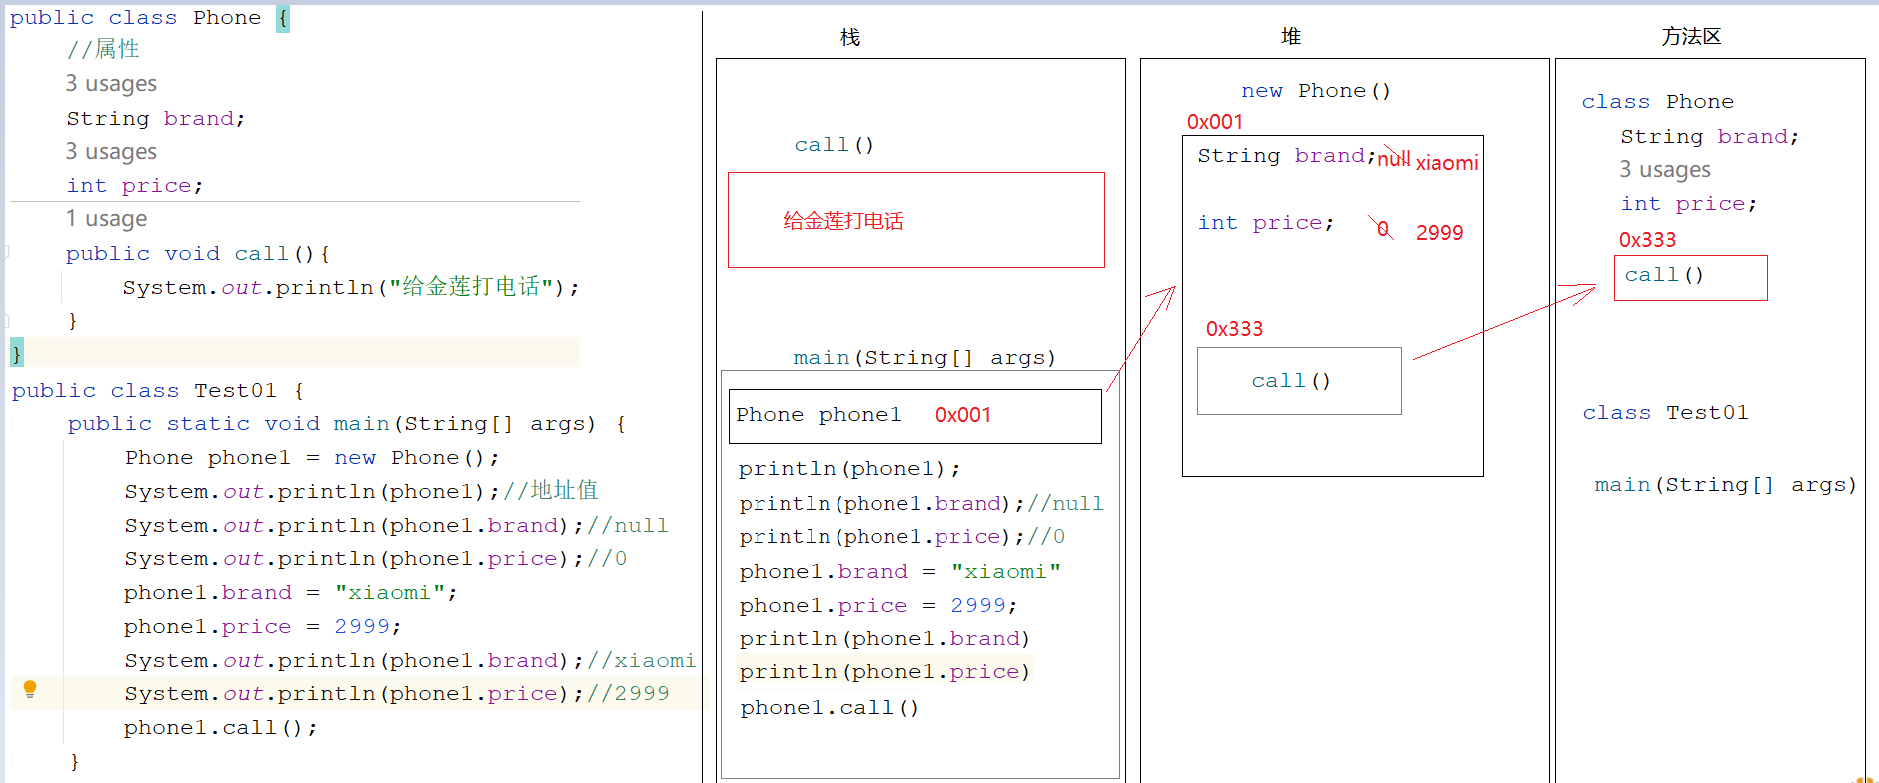Open "3 usages" hint above String brand in editor
Image resolution: width=1879 pixels, height=783 pixels.
tap(111, 84)
